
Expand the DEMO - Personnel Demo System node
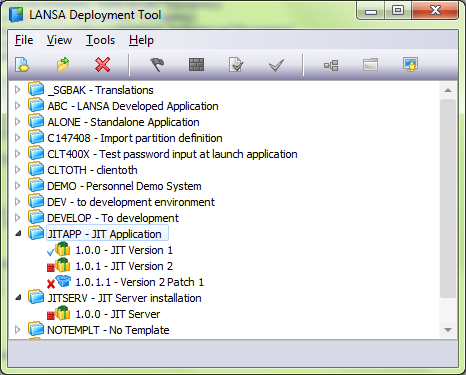click(x=17, y=186)
